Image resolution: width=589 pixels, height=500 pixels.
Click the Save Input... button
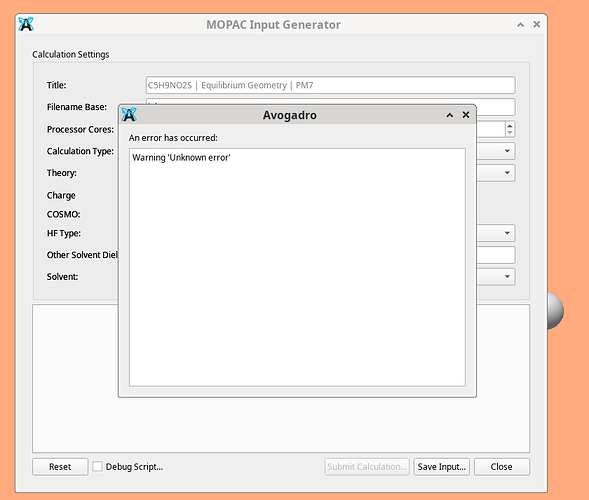tap(442, 467)
